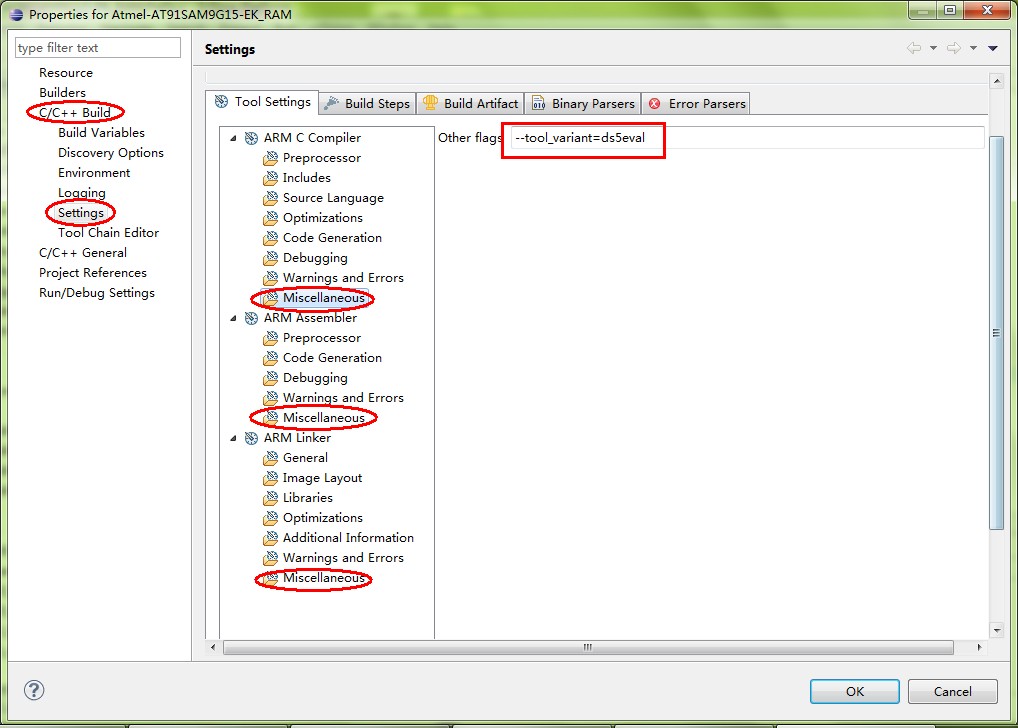1018x728 pixels.
Task: Collapse the ARM Assembler tree node
Action: pos(233,318)
